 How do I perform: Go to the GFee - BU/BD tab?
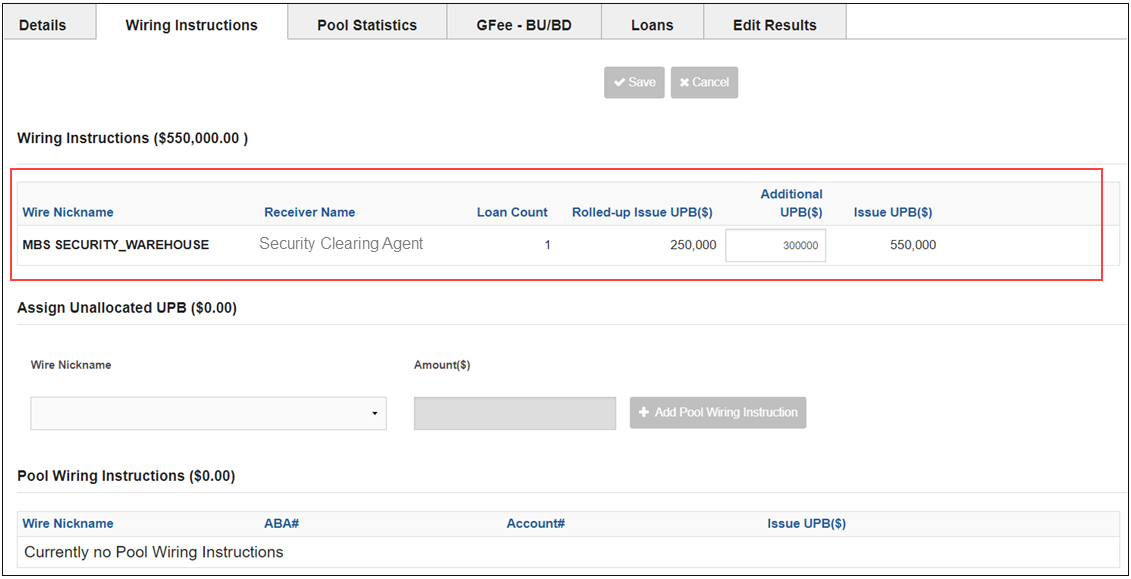click(x=524, y=25)
